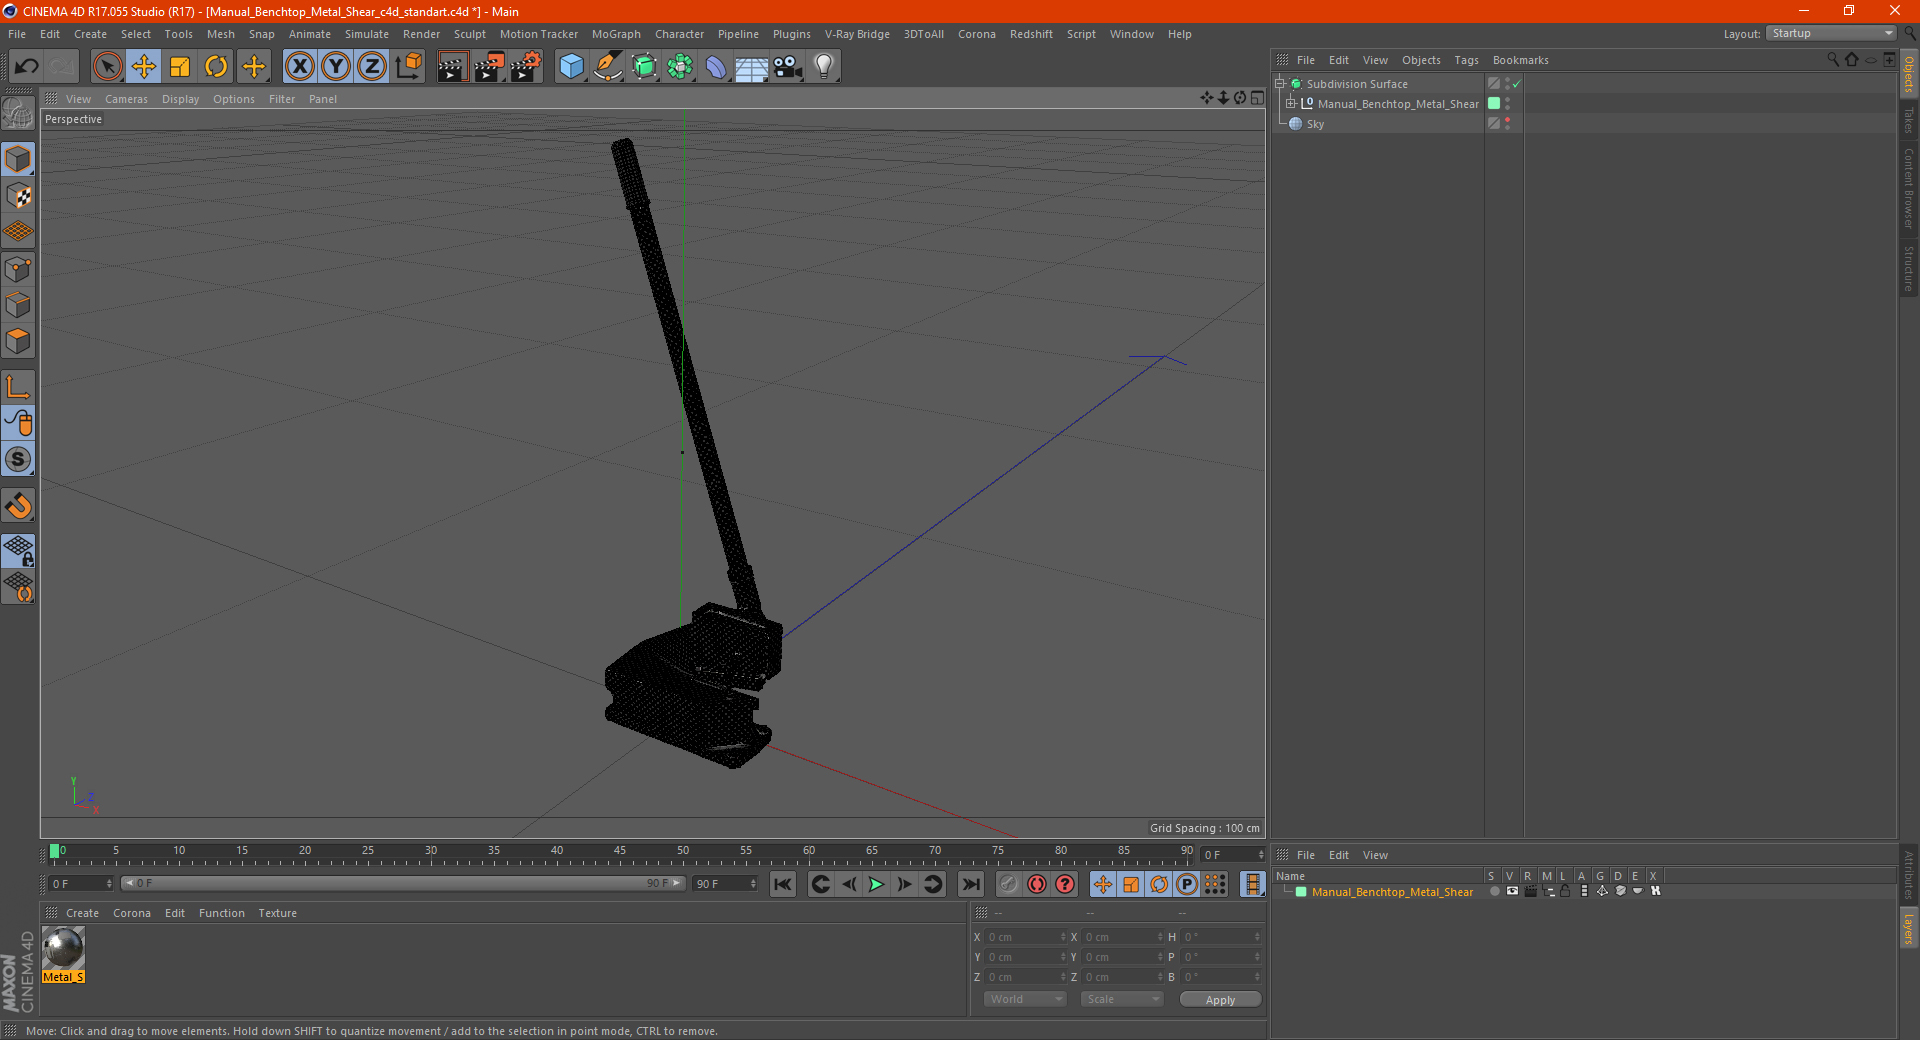Select the Move tool in top toolbar
This screenshot has width=1920, height=1040.
(x=144, y=66)
